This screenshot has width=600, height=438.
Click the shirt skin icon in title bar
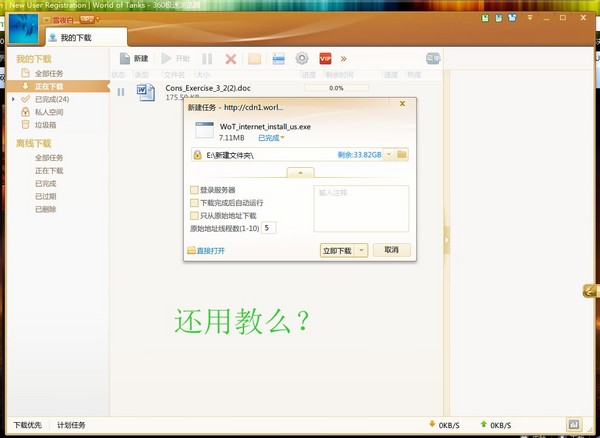[x=512, y=18]
